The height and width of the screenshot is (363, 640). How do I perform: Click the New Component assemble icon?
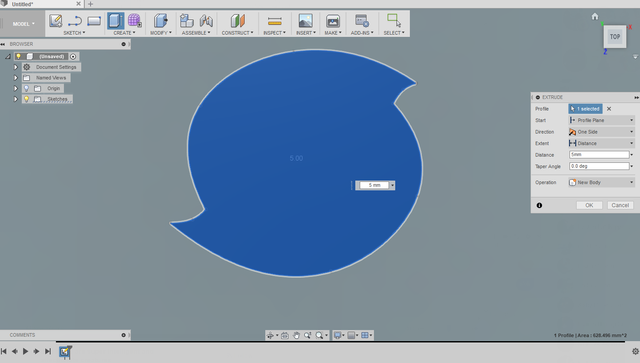(187, 20)
